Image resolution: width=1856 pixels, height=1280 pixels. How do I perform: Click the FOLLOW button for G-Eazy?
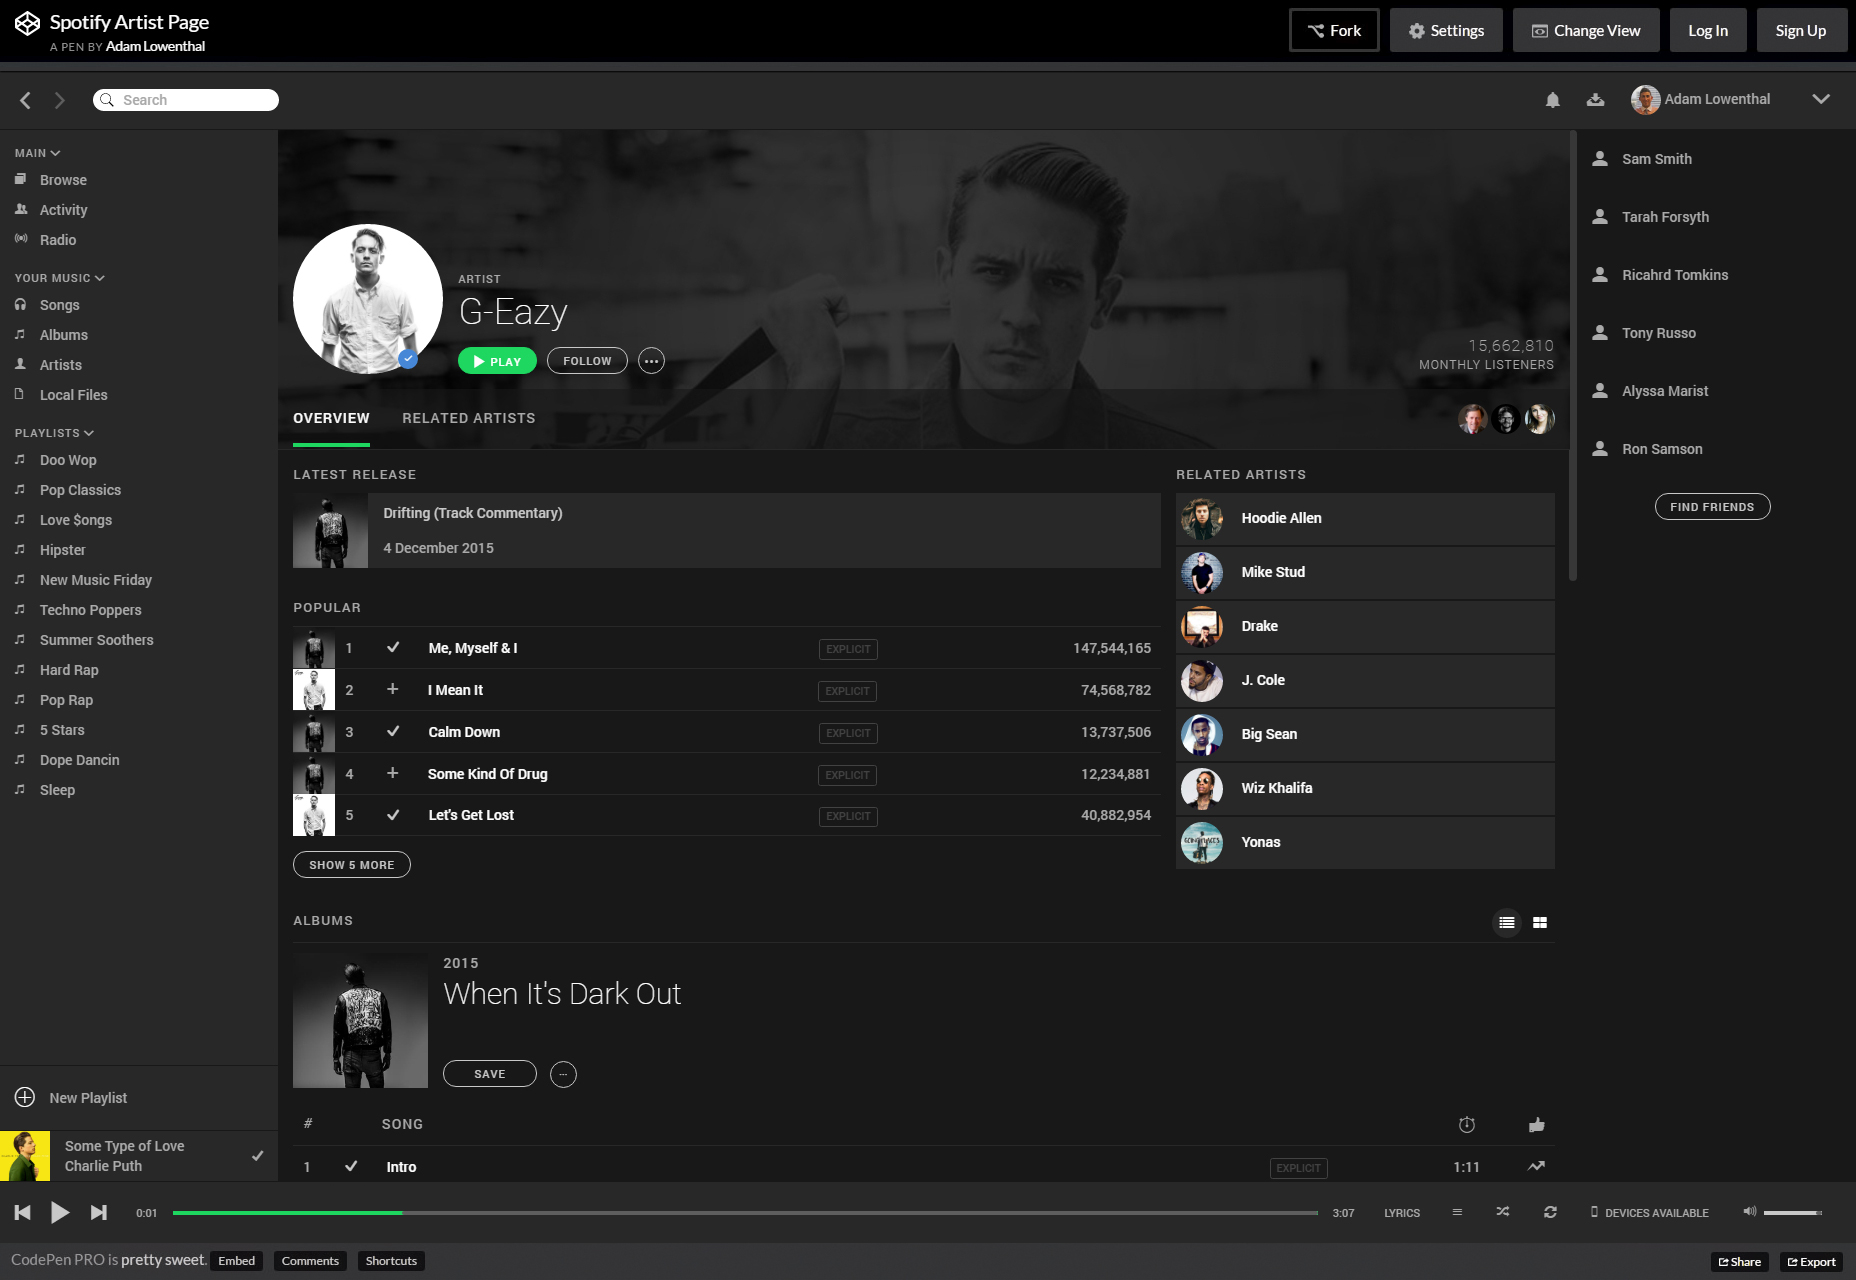[x=587, y=361]
